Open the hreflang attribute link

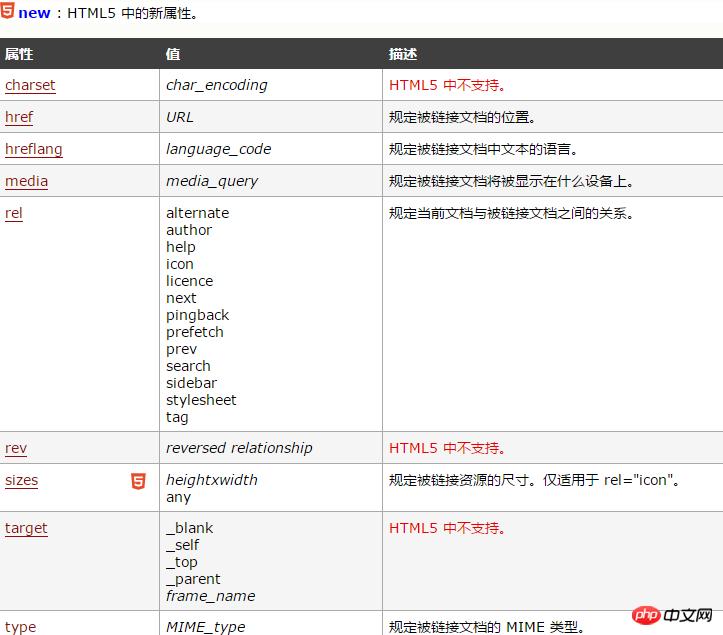click(34, 149)
